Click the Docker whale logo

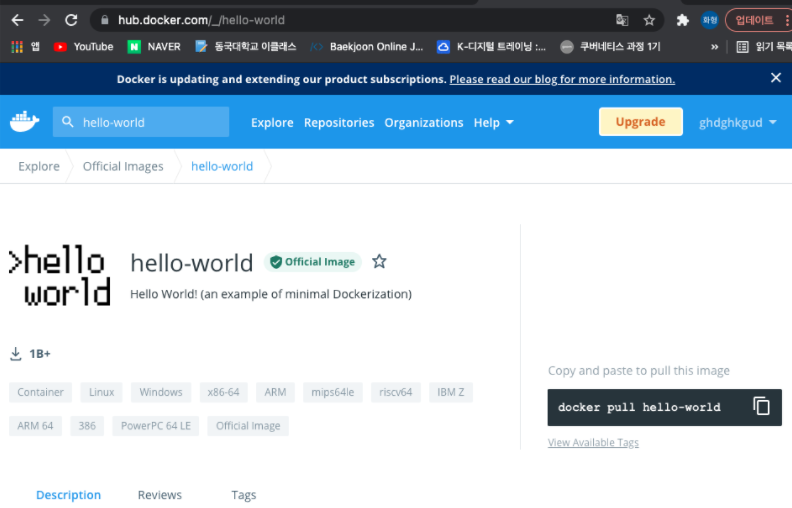tap(24, 122)
